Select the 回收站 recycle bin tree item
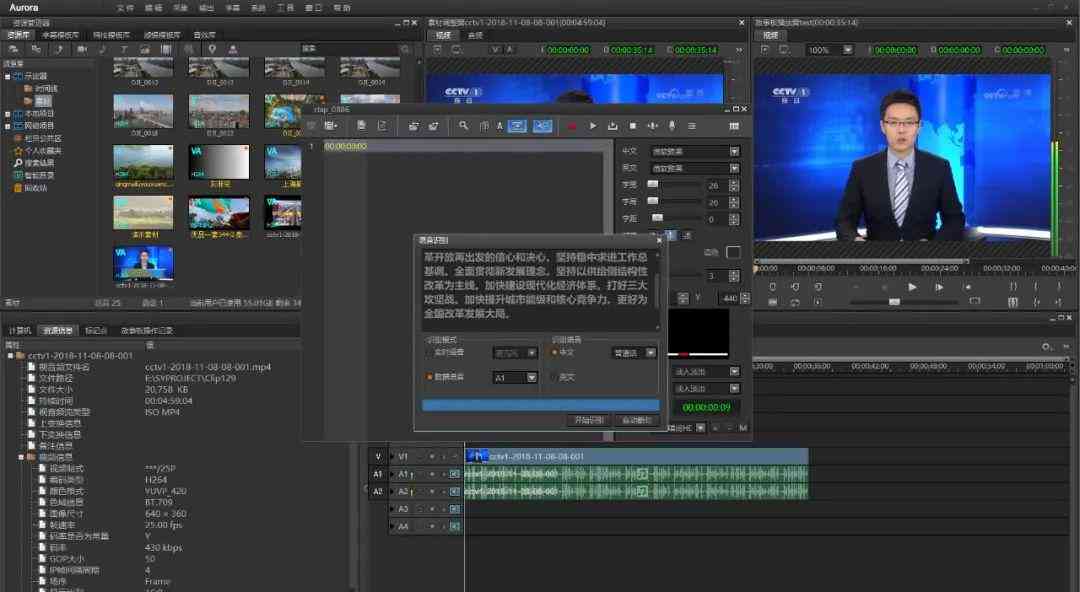 (x=35, y=188)
